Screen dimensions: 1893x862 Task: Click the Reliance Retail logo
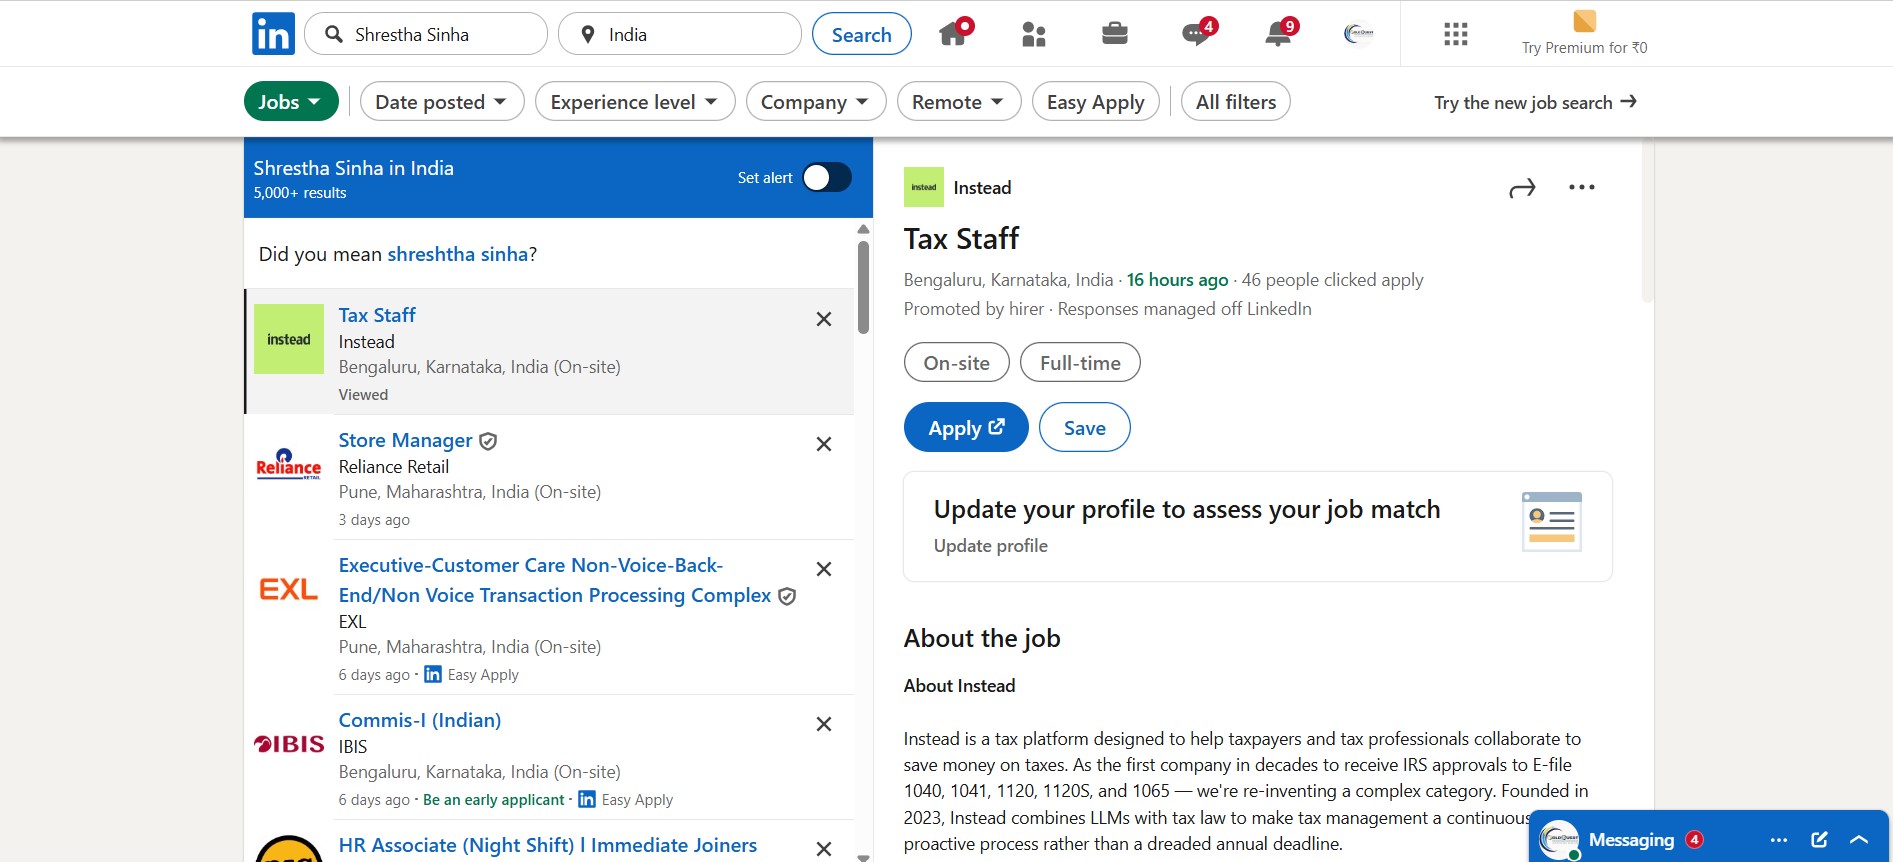click(x=289, y=464)
